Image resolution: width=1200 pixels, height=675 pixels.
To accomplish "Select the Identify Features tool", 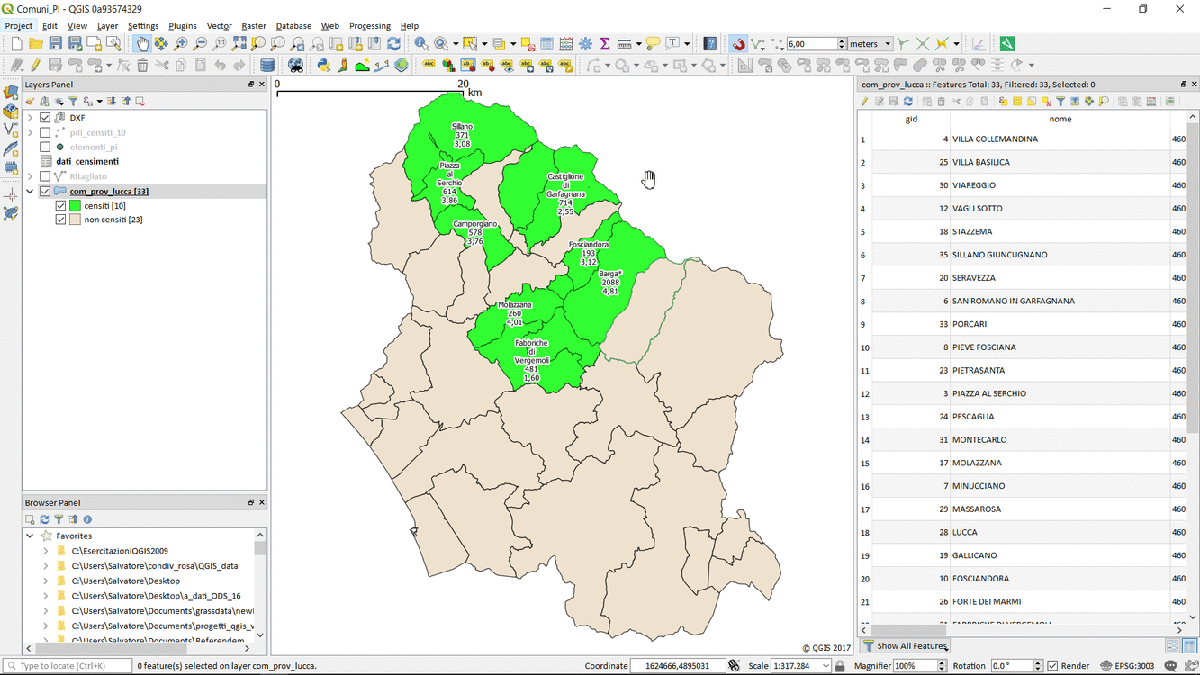I will click(x=421, y=44).
